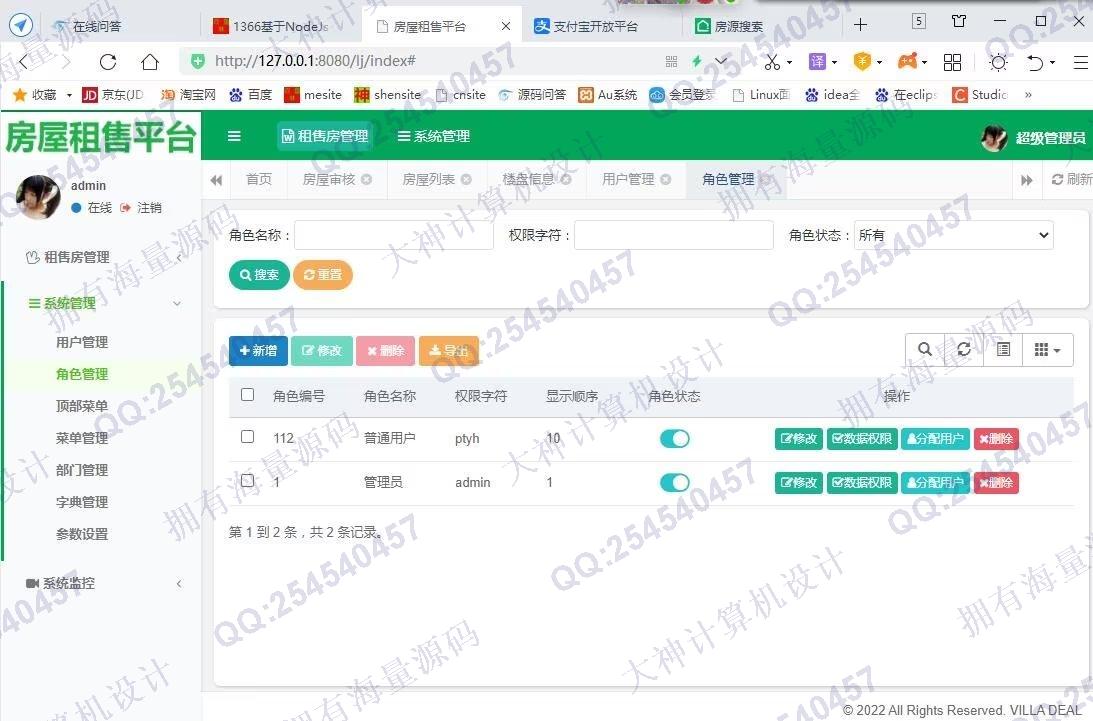The height and width of the screenshot is (721, 1093).
Task: Click 数据权限 for 管理员 row
Action: pyautogui.click(x=862, y=483)
